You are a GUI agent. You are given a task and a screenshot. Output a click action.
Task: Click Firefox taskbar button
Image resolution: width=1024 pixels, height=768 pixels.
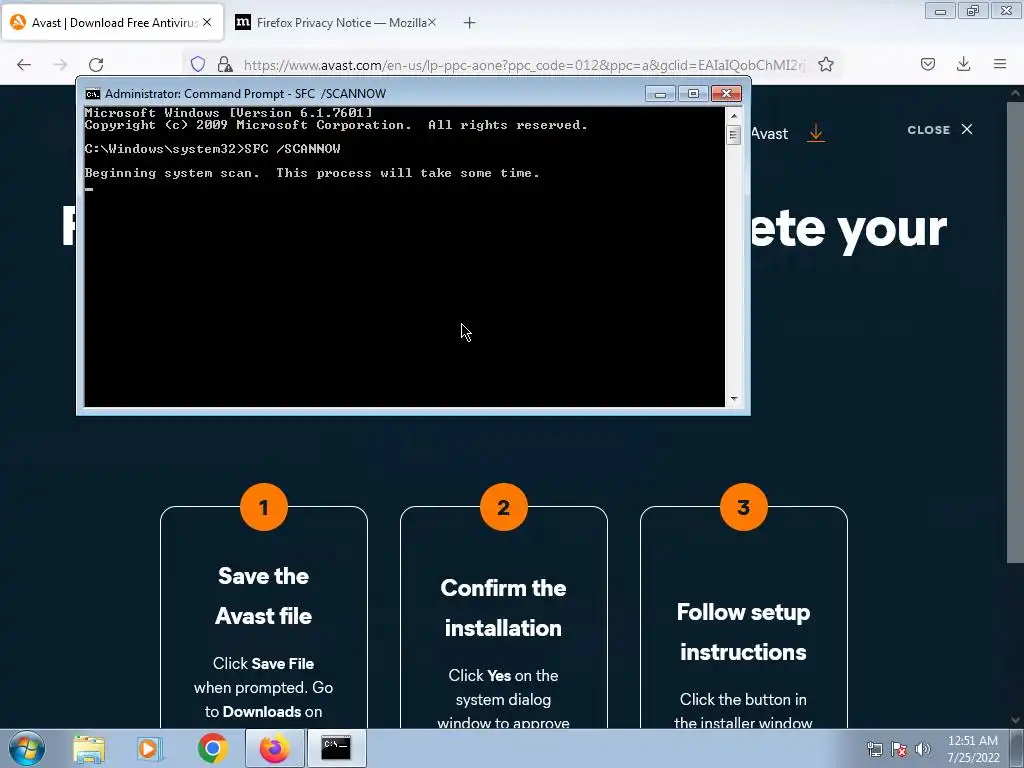point(274,748)
